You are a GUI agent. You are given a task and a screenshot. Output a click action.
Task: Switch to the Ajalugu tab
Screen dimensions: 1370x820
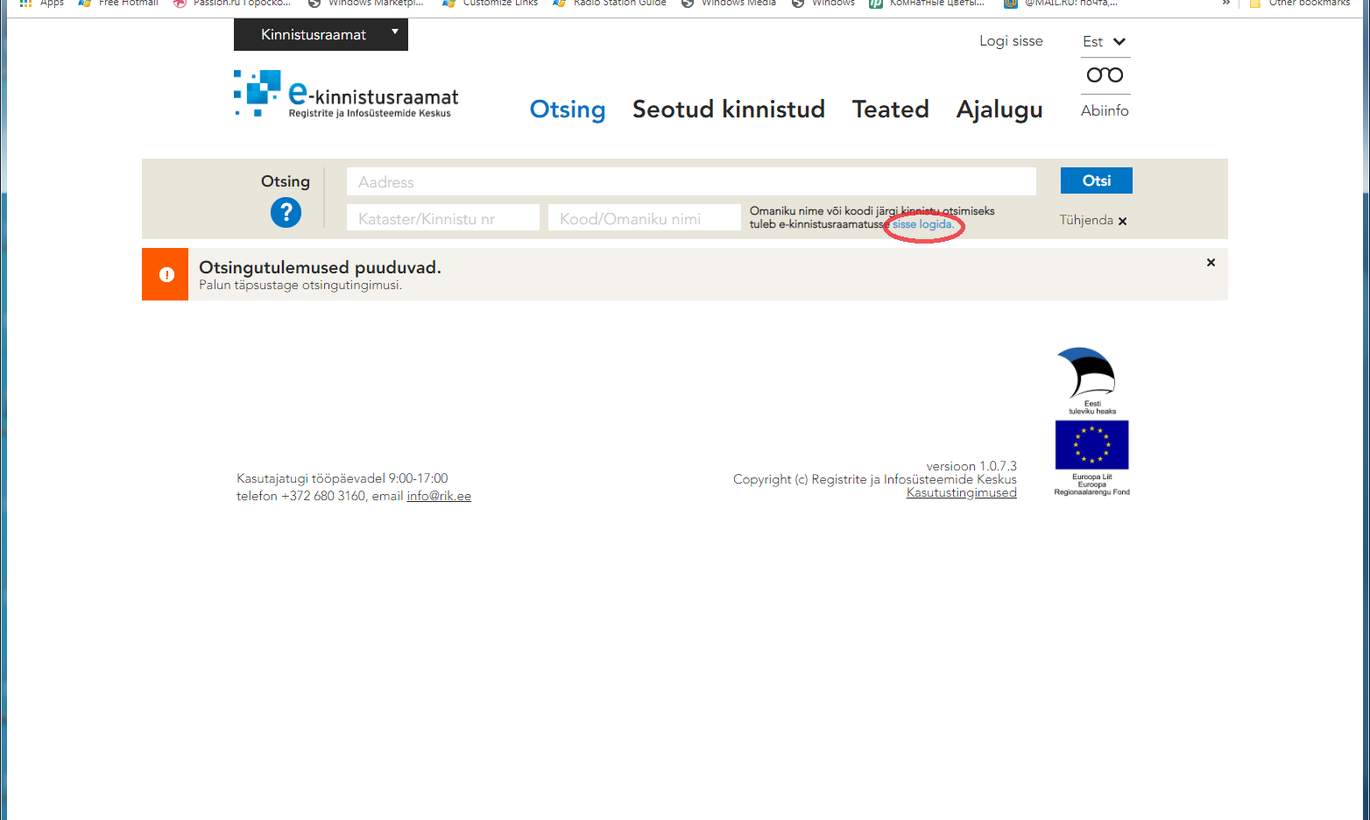pos(999,109)
